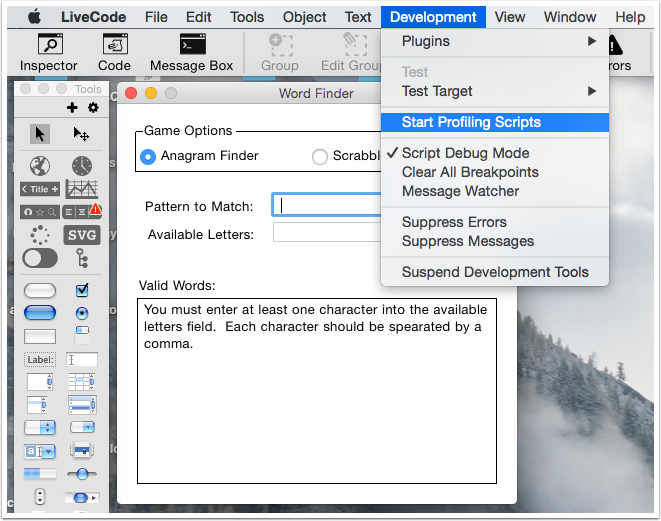Image resolution: width=661 pixels, height=521 pixels.
Task: Open the Text menu
Action: 358,17
